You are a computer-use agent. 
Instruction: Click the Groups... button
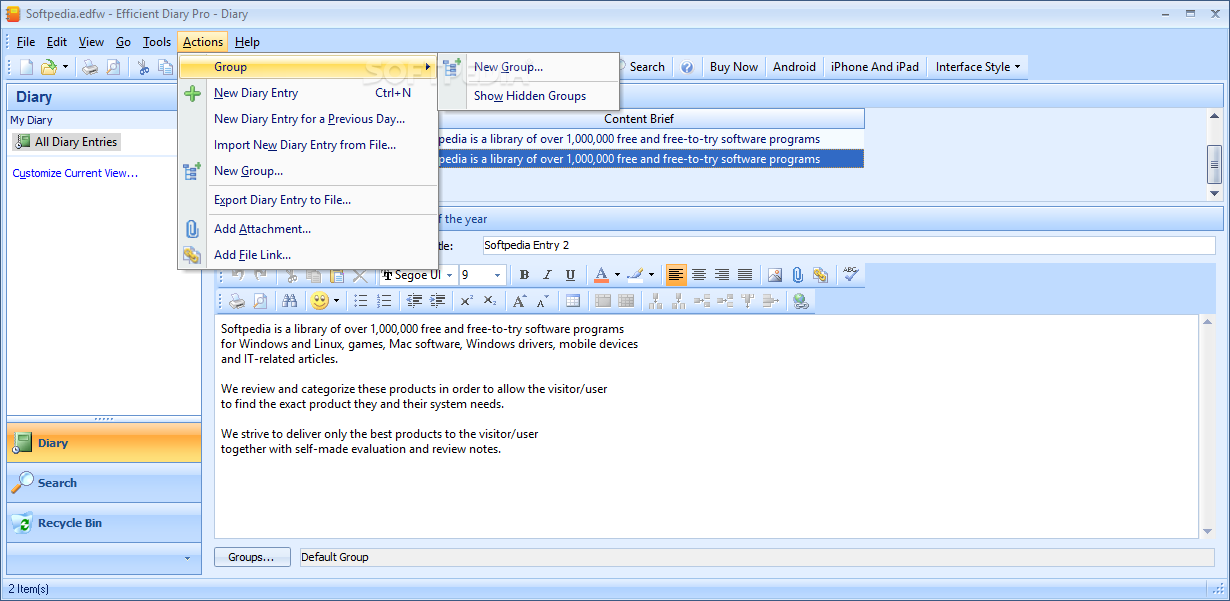(x=252, y=557)
